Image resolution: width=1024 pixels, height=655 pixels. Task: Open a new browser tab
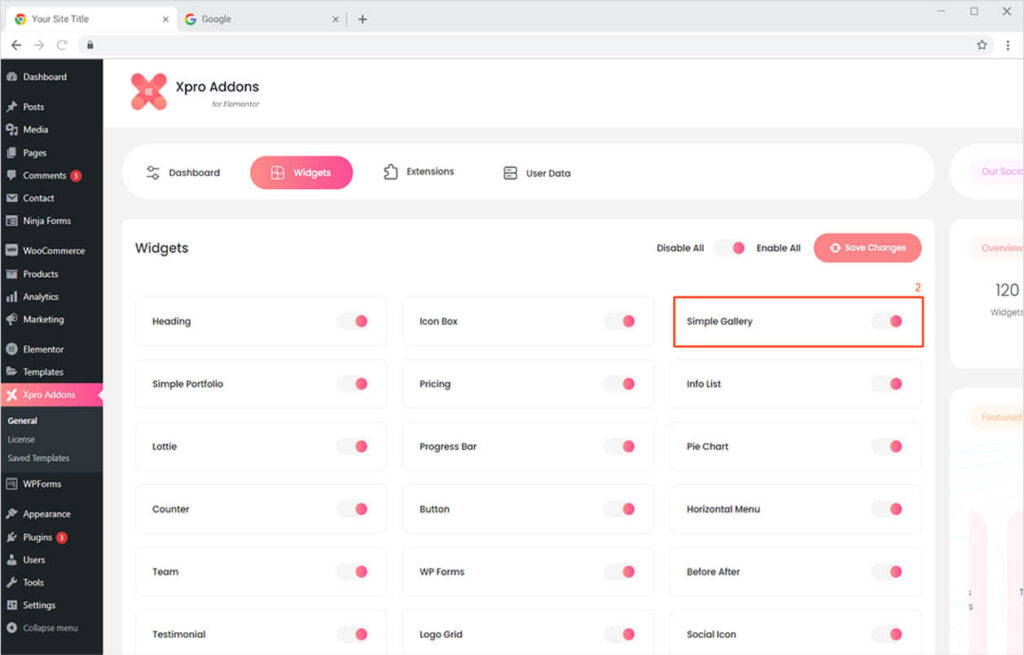[x=362, y=19]
